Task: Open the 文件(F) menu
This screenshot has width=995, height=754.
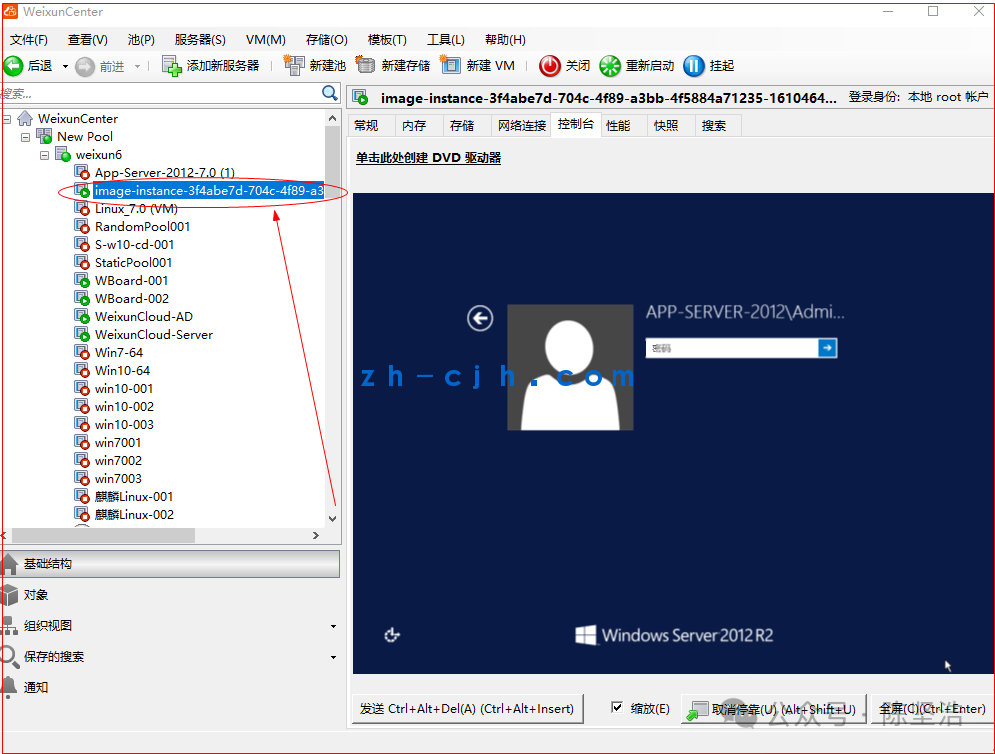Action: pyautogui.click(x=29, y=39)
